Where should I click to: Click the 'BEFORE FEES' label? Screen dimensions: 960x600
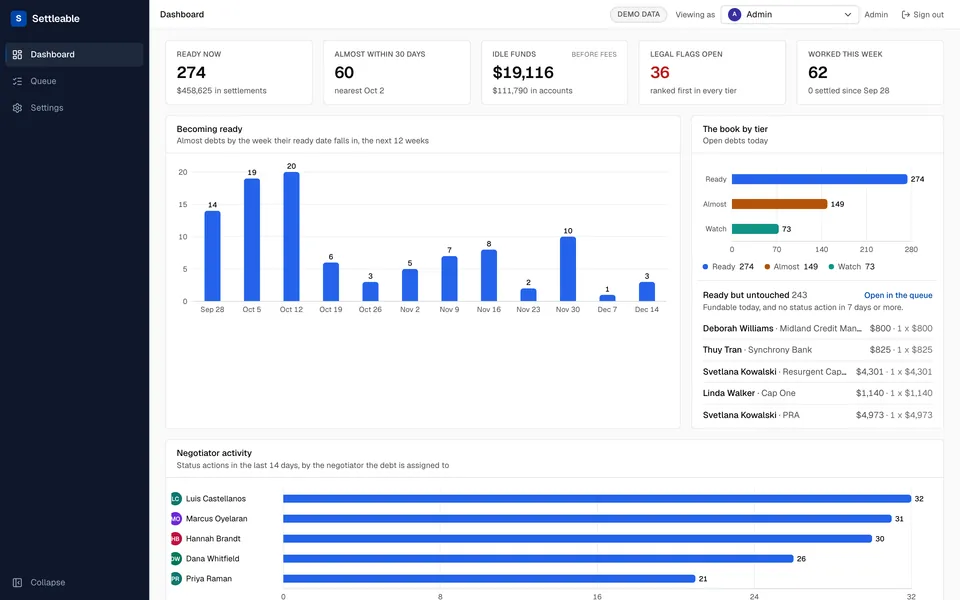click(x=594, y=54)
